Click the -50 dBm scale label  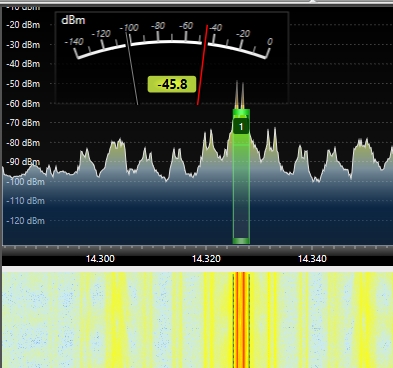(23, 84)
